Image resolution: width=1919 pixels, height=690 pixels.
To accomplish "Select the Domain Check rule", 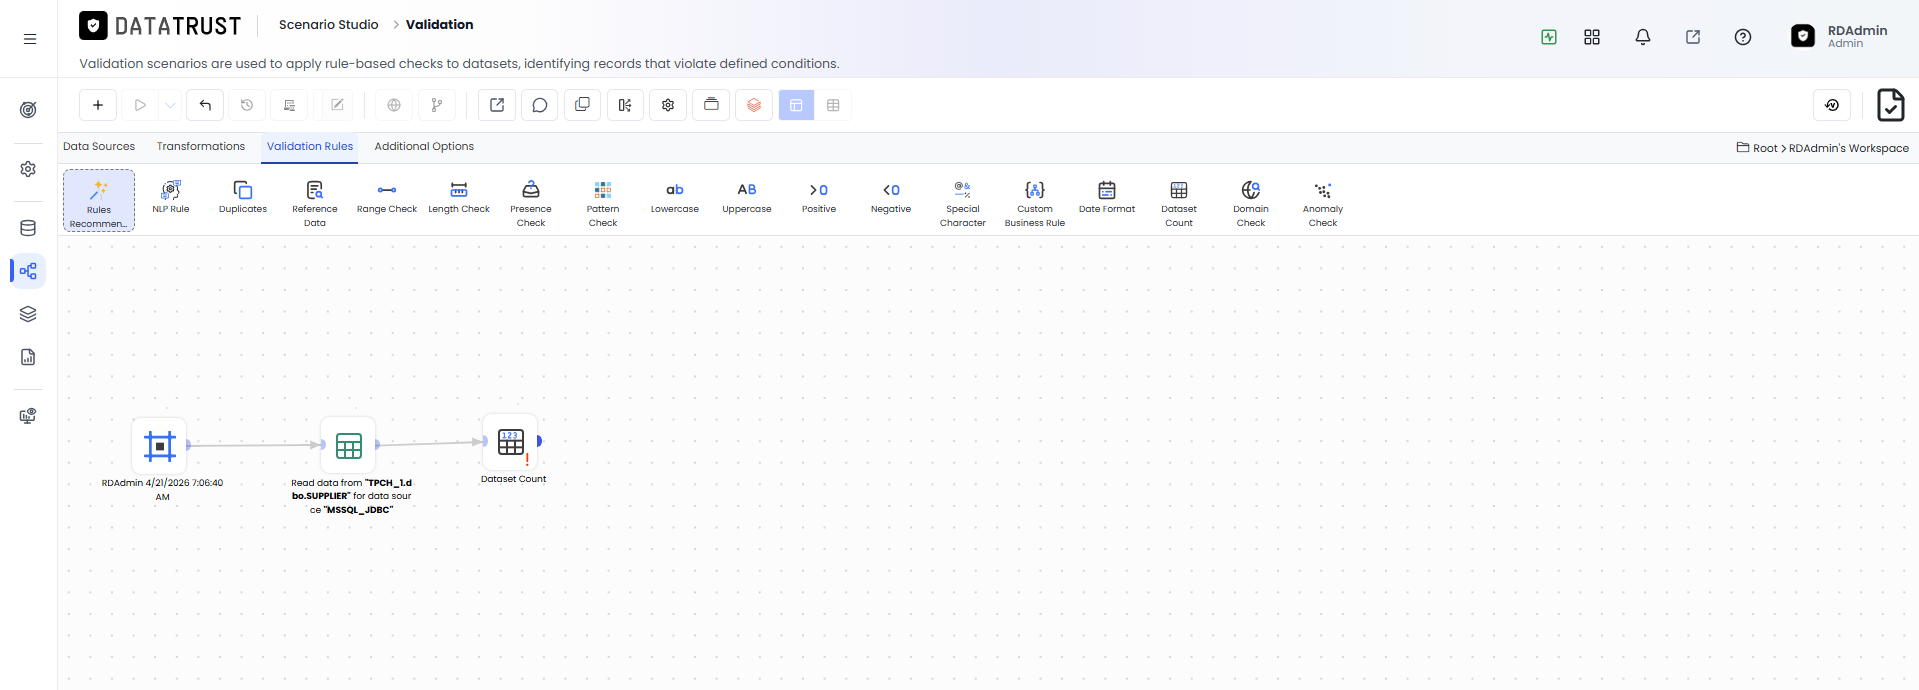I will click(x=1251, y=203).
